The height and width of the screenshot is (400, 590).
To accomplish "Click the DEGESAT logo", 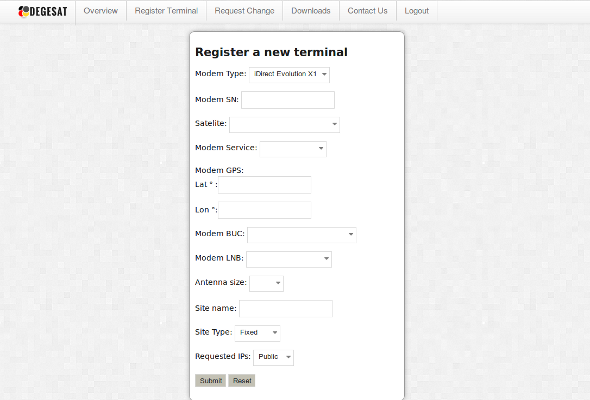I will [x=43, y=12].
